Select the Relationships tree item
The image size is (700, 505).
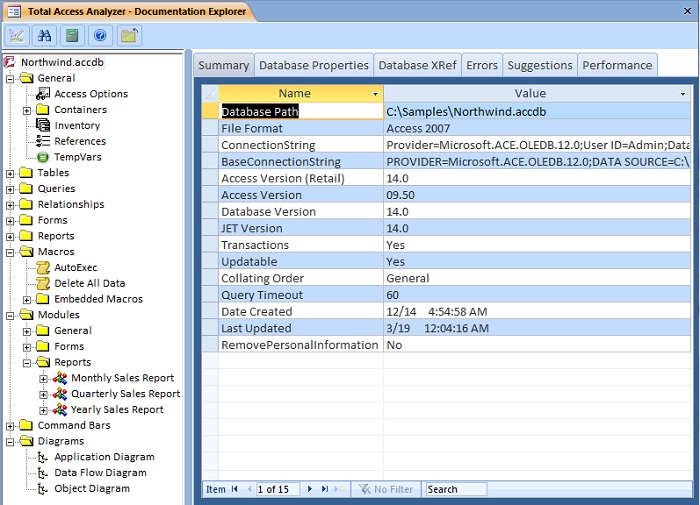[71, 205]
